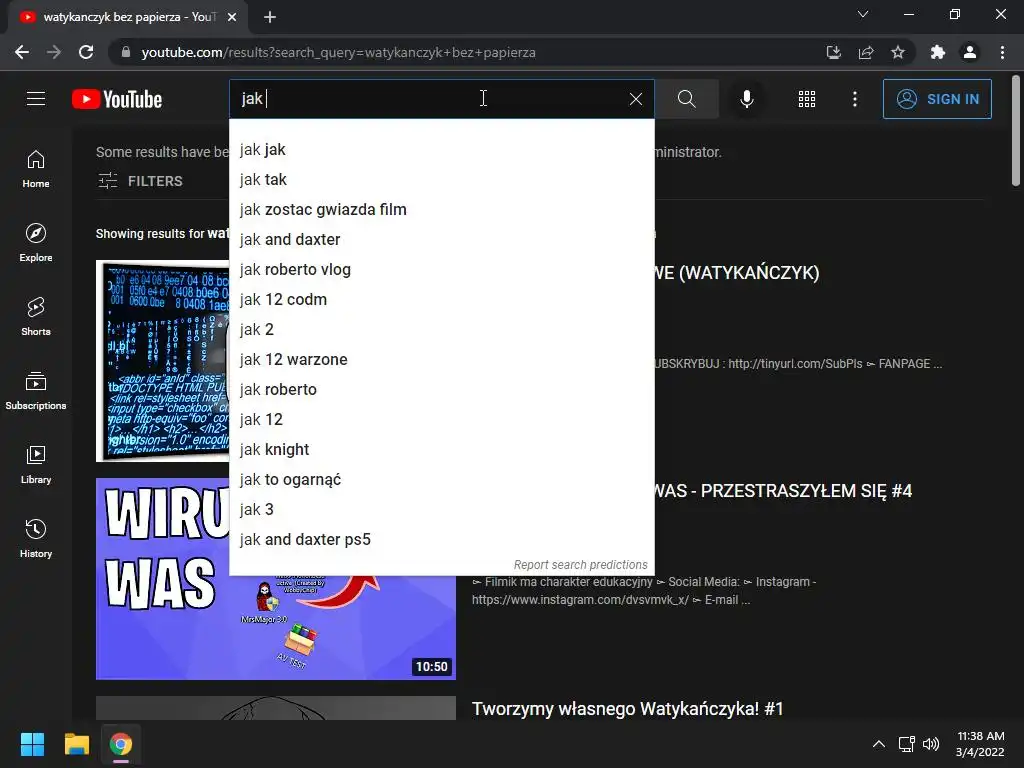Screen dimensions: 1024x768
Task: Click the SIGN IN button
Action: [937, 99]
